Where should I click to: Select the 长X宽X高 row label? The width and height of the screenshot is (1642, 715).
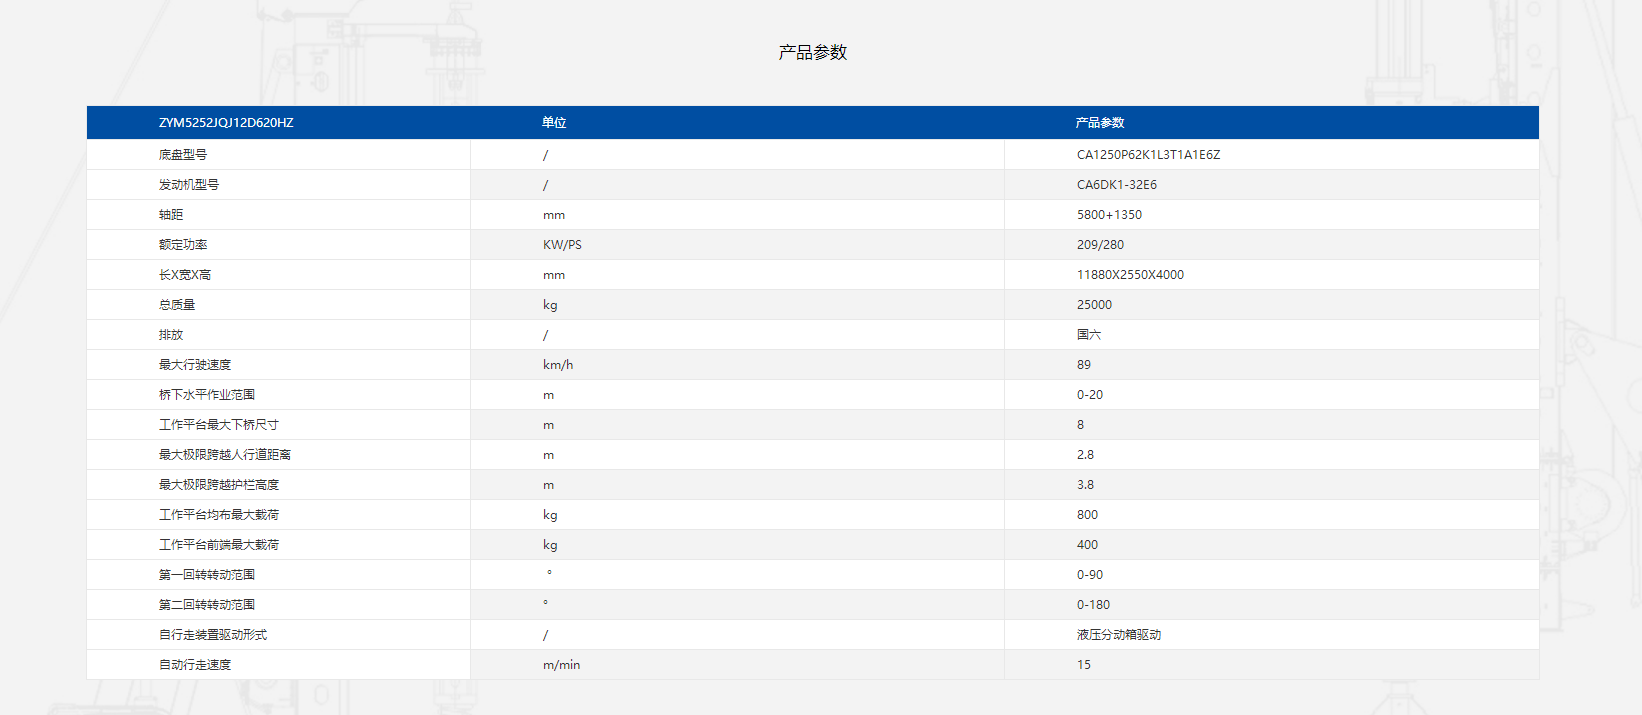185,275
